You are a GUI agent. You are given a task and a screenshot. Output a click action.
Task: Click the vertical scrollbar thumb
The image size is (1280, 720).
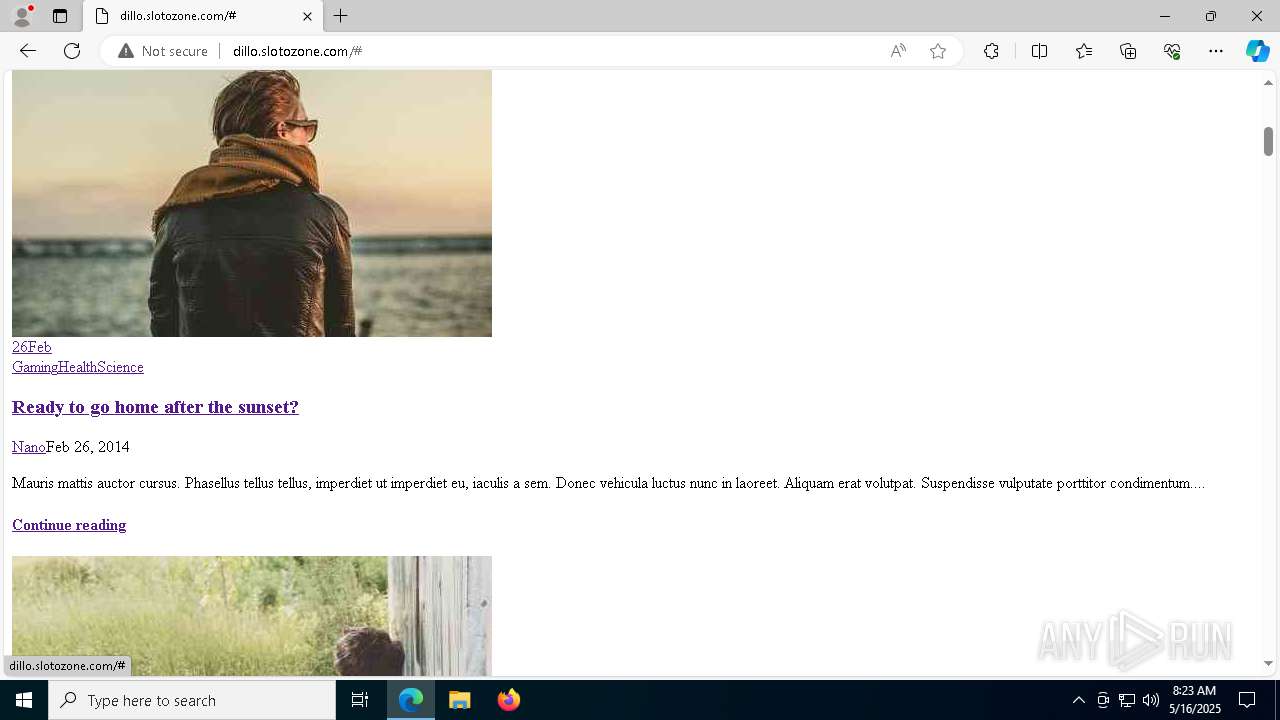coord(1268,141)
